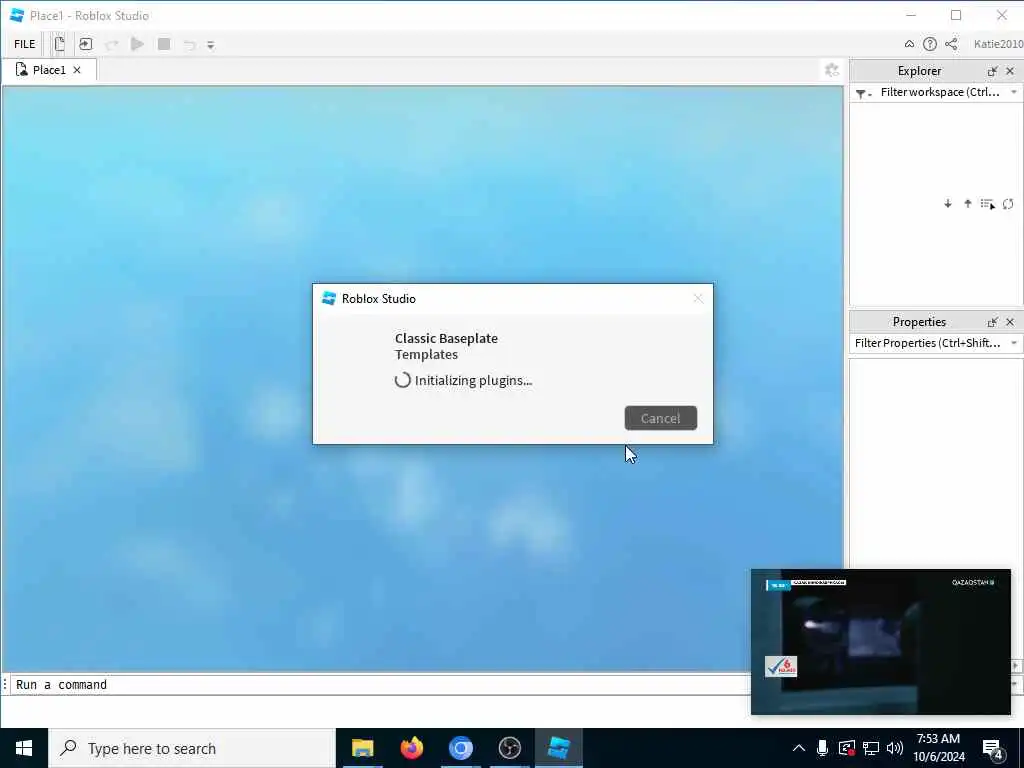Viewport: 1024px width, 768px height.
Task: Click the refresh icon in Explorer
Action: [x=1008, y=204]
